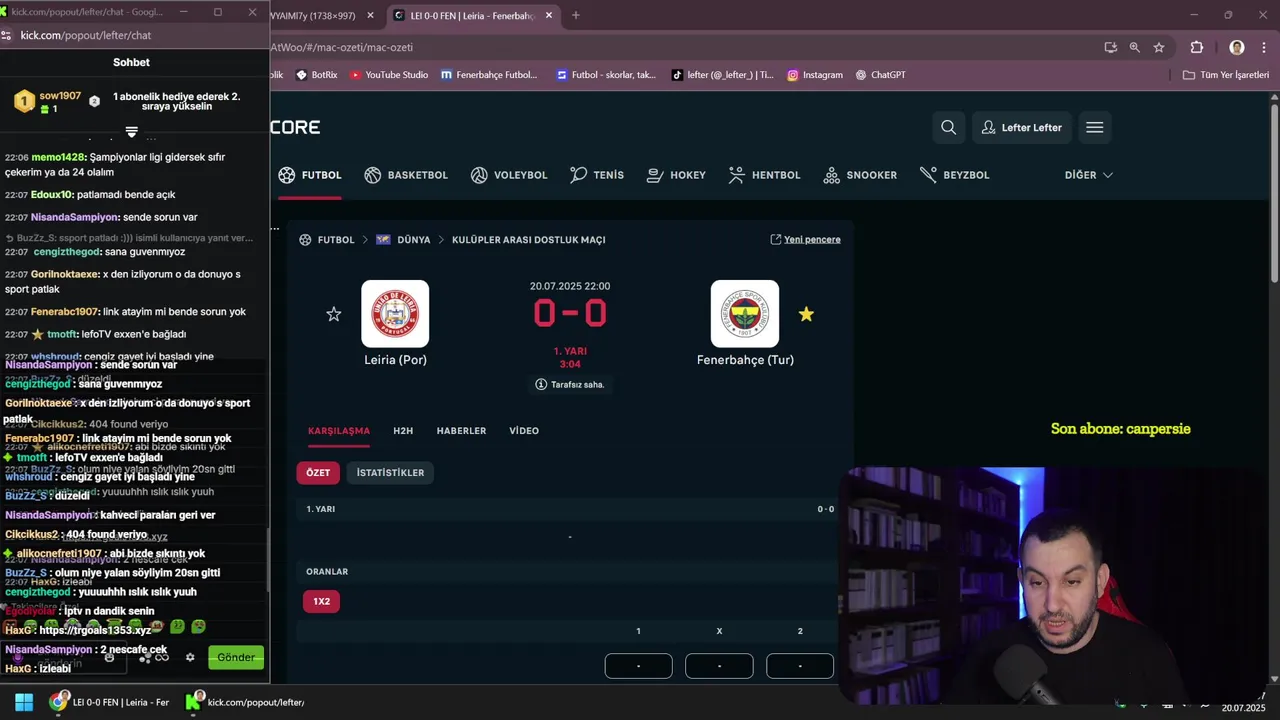1280x720 pixels.
Task: Favorite Leiria with the outlined star
Action: [334, 314]
